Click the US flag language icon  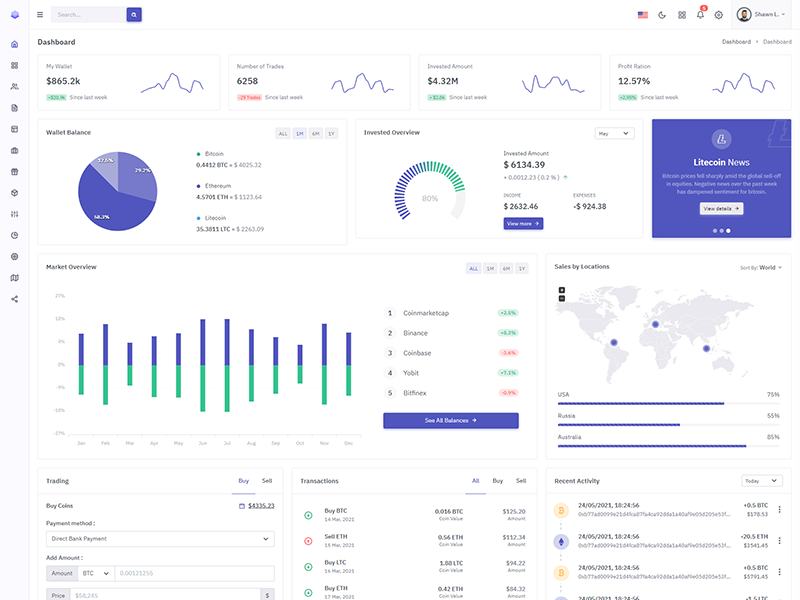(642, 15)
